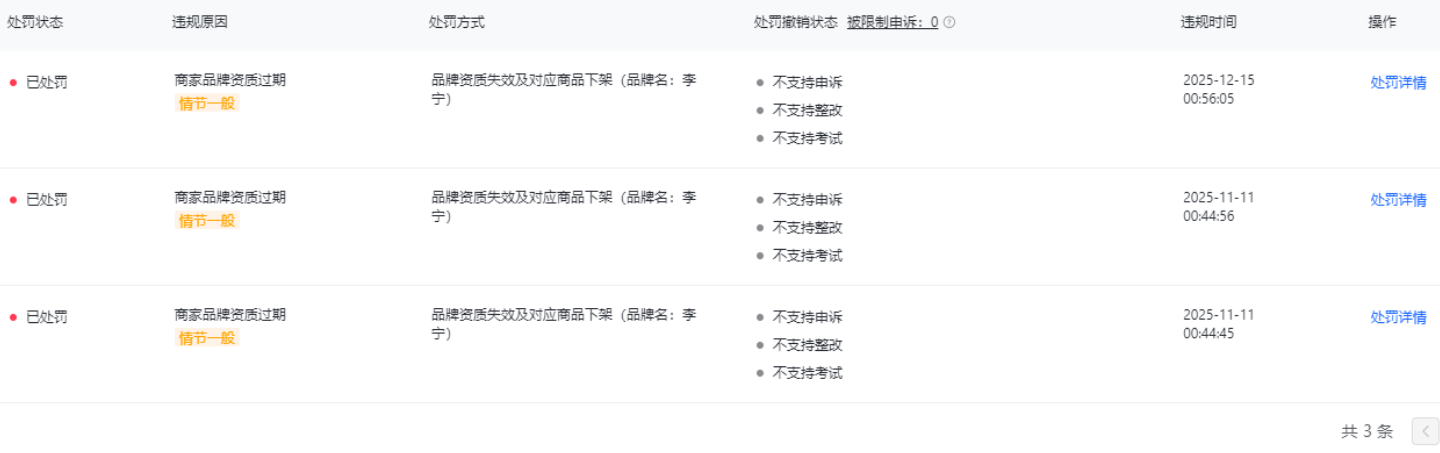Select 不支持整改 in the 00:44:56 row
This screenshot has width=1440, height=453.
pos(807,228)
